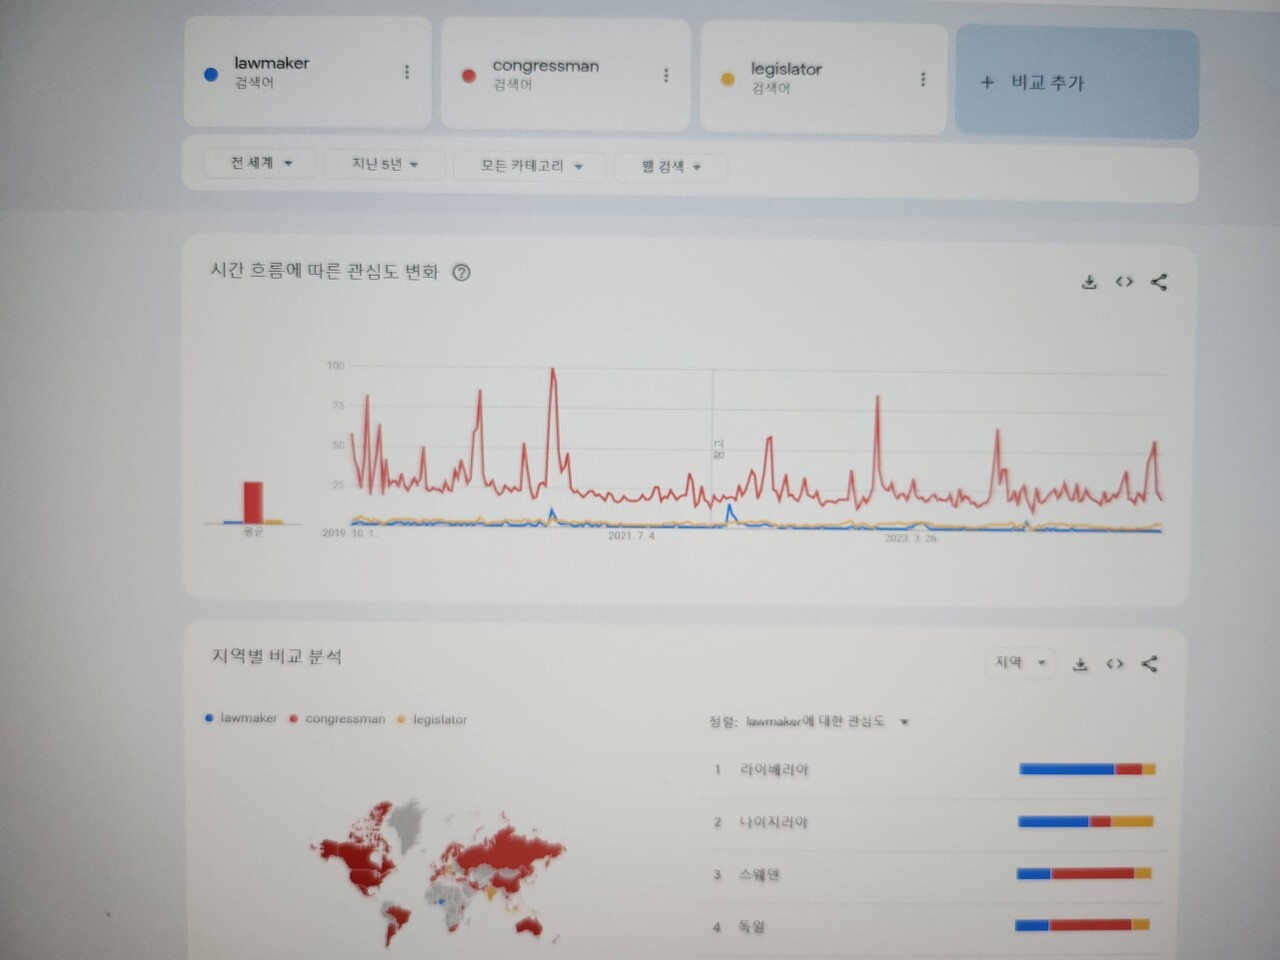Open the web search type dropdown

[x=671, y=168]
